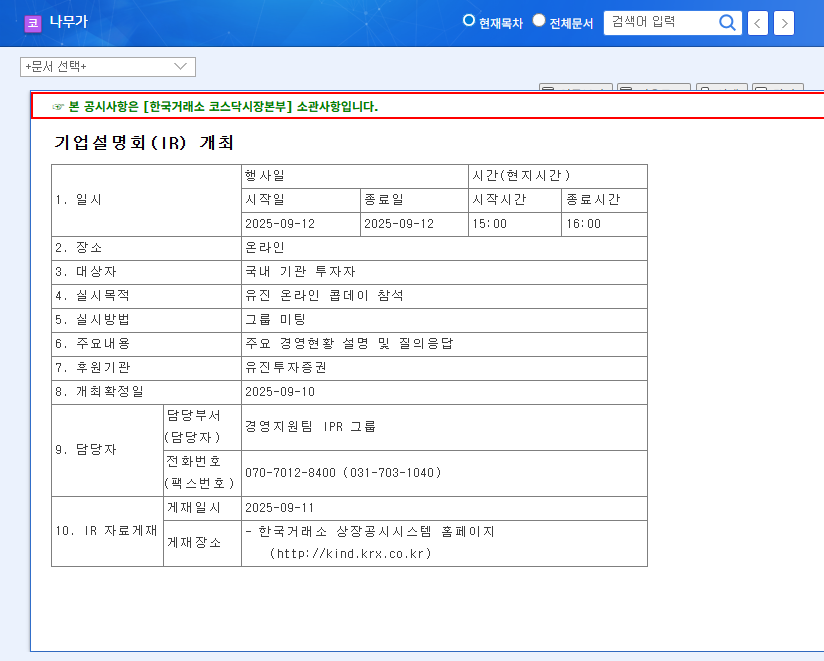Select the 2025-09-12 start date cell
The image size is (824, 661).
(299, 223)
